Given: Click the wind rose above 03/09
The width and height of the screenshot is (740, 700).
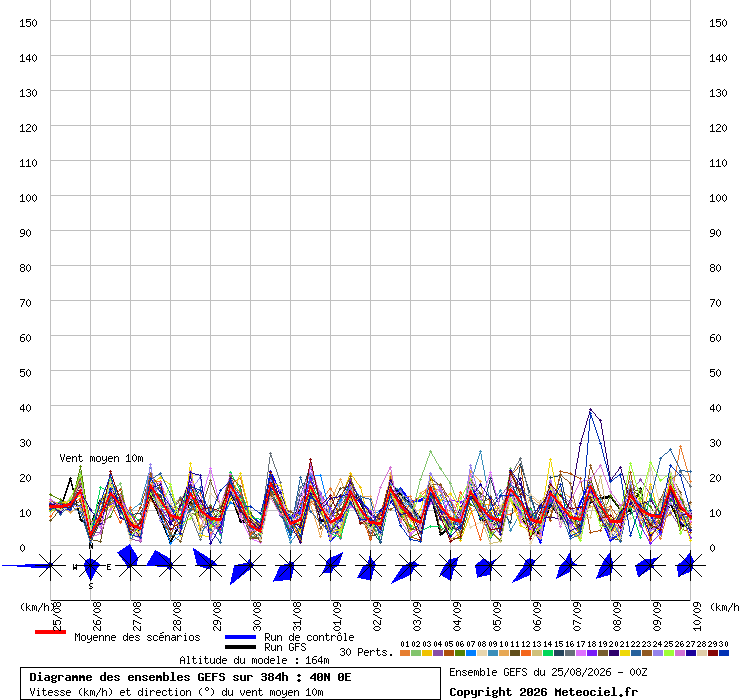Looking at the screenshot, I should pyautogui.click(x=410, y=566).
